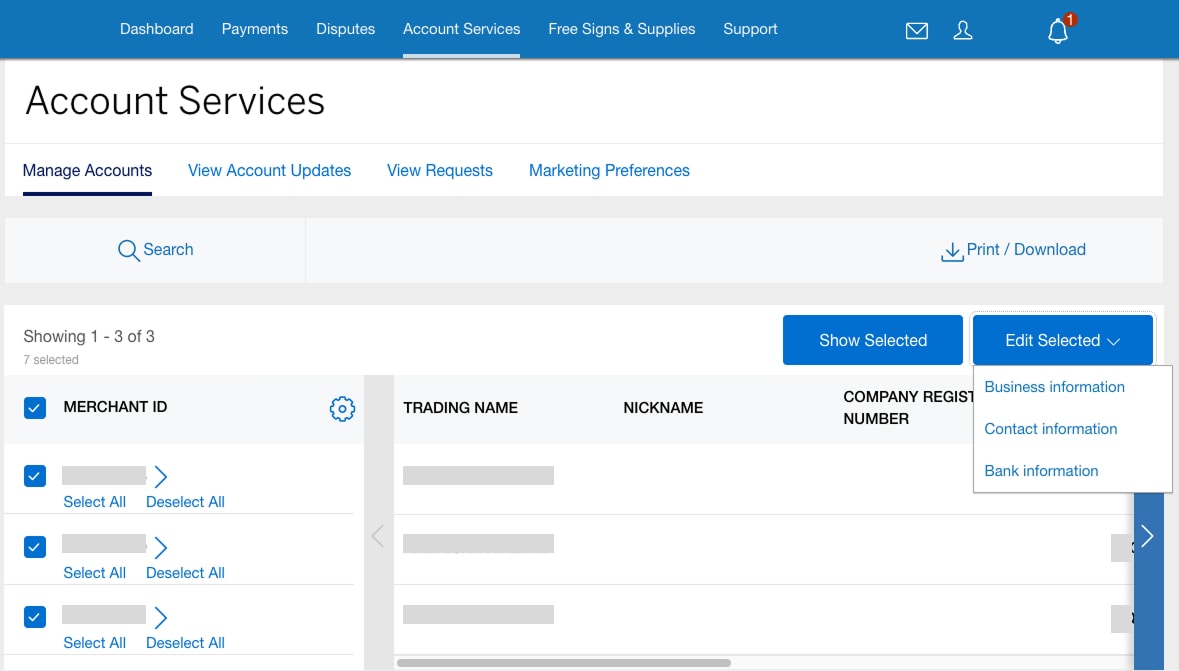Click the Nickname column header
This screenshot has width=1179, height=671.
663,408
